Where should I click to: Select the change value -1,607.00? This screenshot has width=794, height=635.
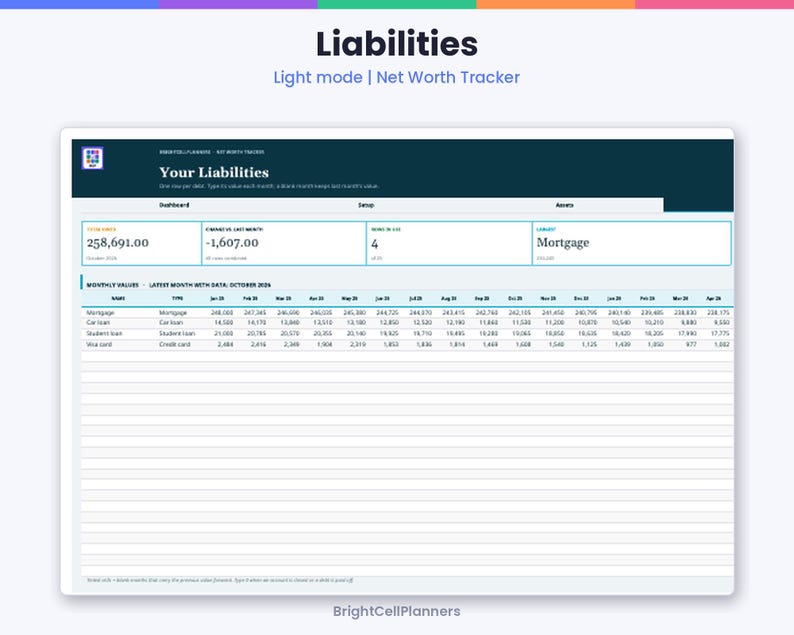[232, 243]
